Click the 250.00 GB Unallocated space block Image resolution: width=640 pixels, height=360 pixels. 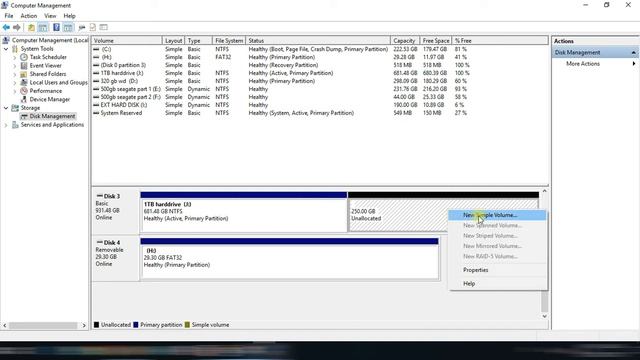pyautogui.click(x=398, y=215)
